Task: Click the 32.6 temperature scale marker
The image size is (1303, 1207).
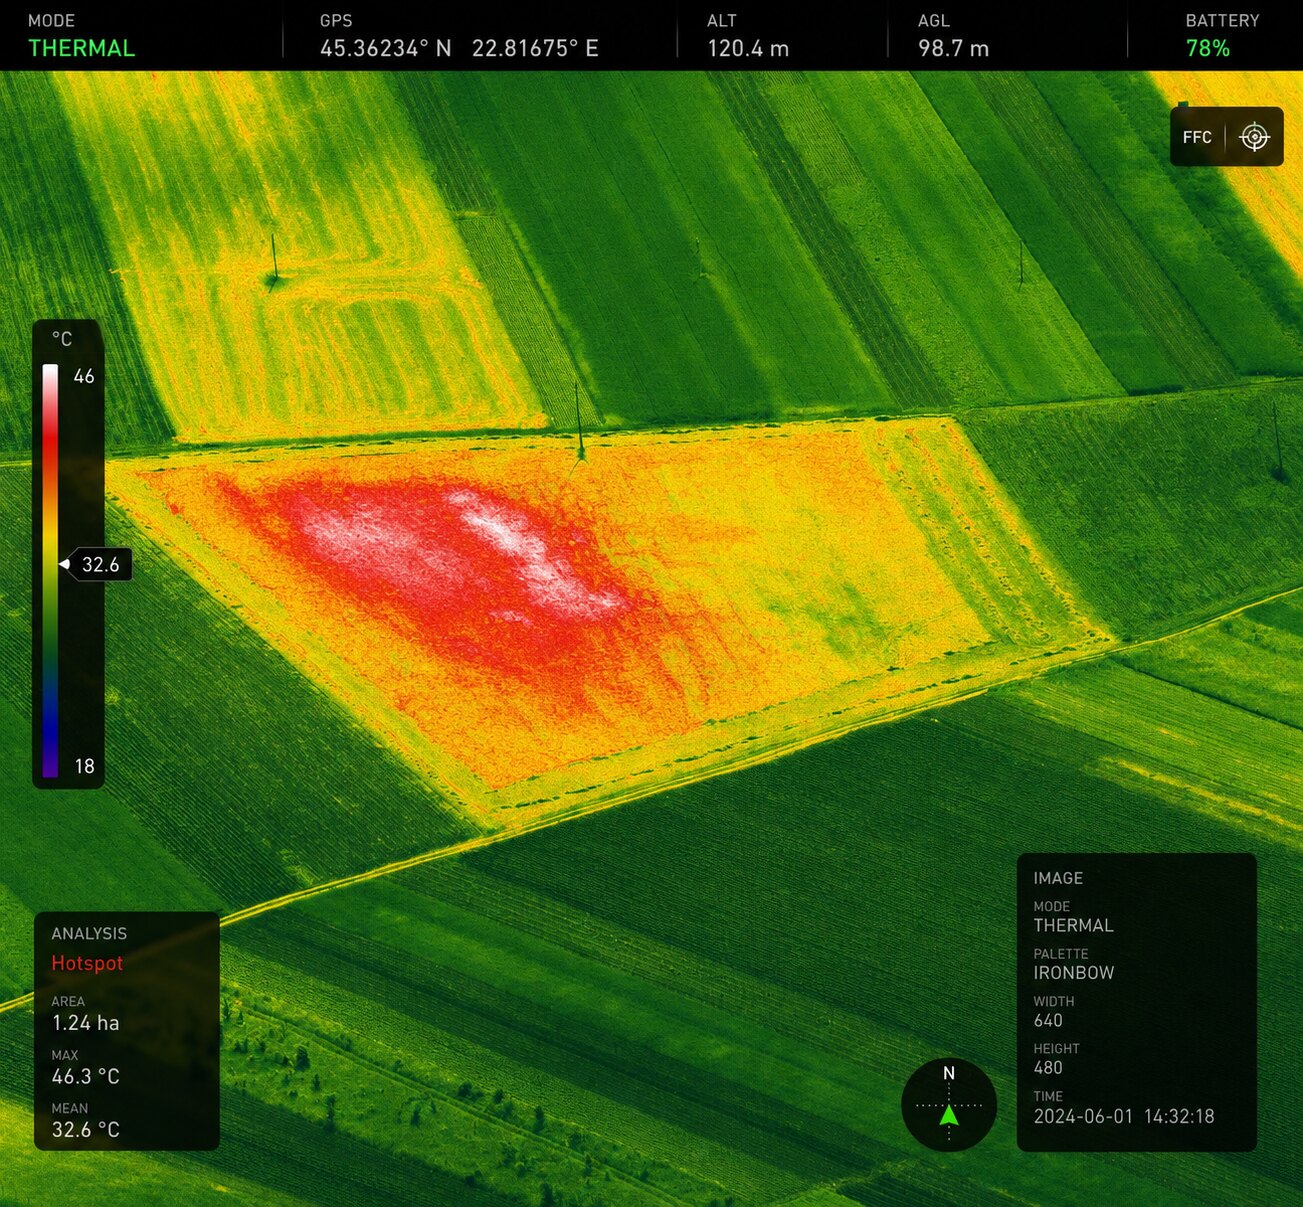Action: click(96, 564)
